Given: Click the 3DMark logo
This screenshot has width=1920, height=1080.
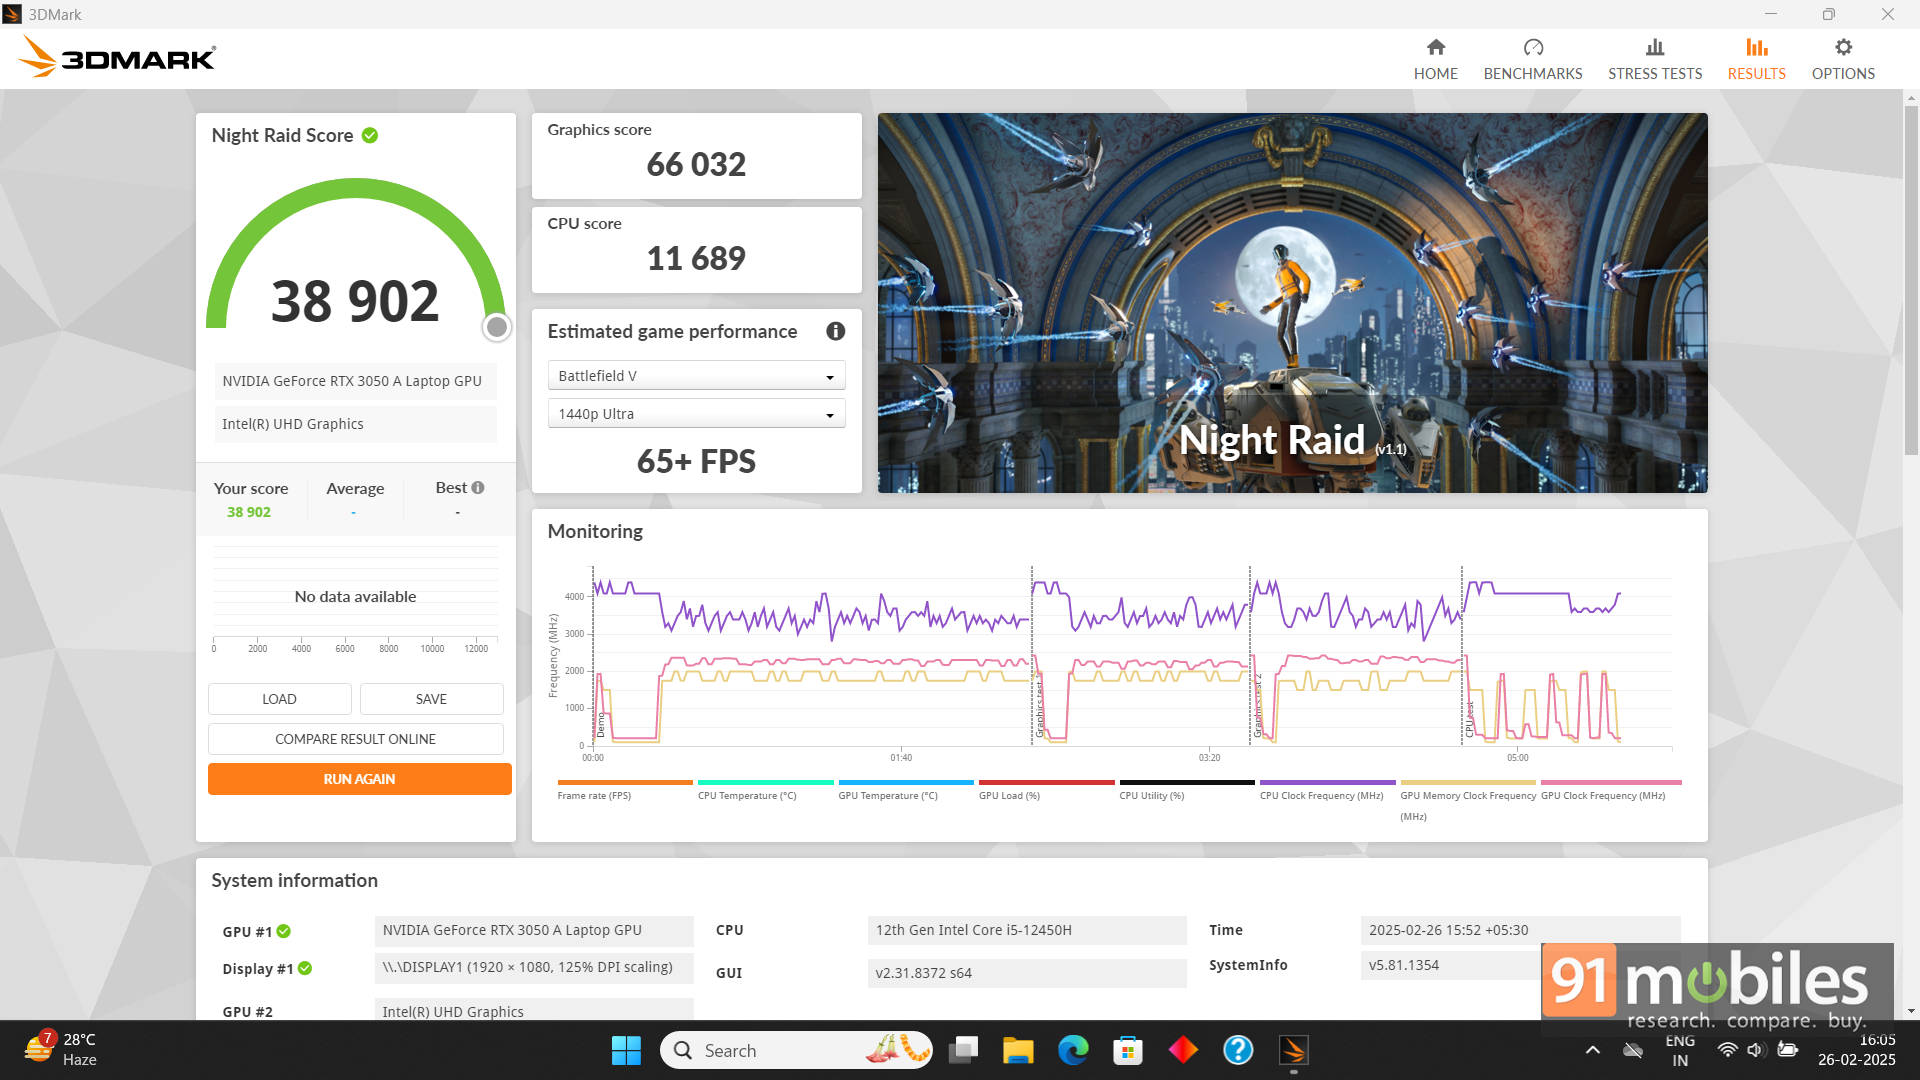Looking at the screenshot, I should (116, 57).
